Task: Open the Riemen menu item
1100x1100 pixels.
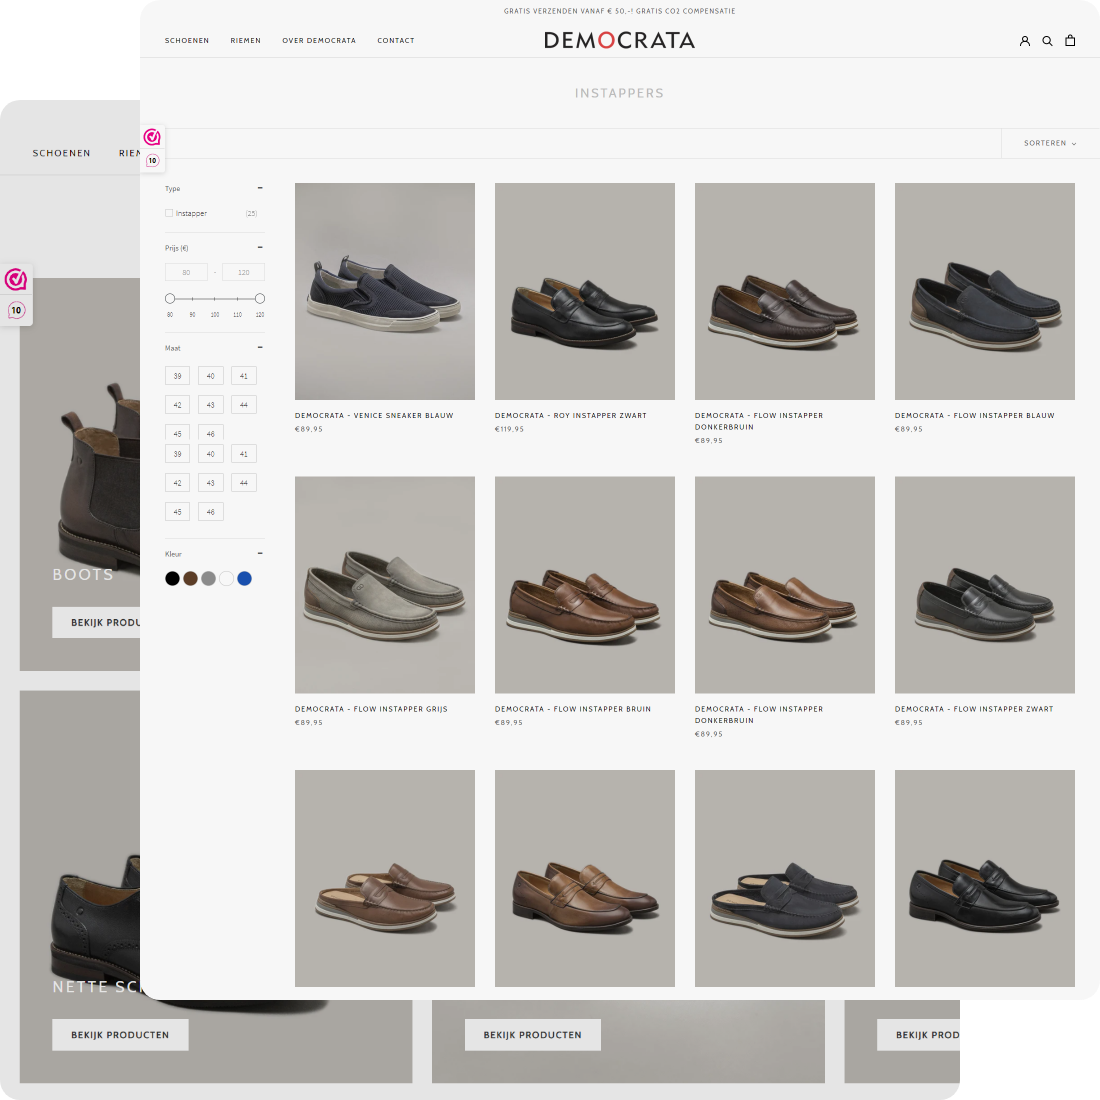Action: (246, 41)
